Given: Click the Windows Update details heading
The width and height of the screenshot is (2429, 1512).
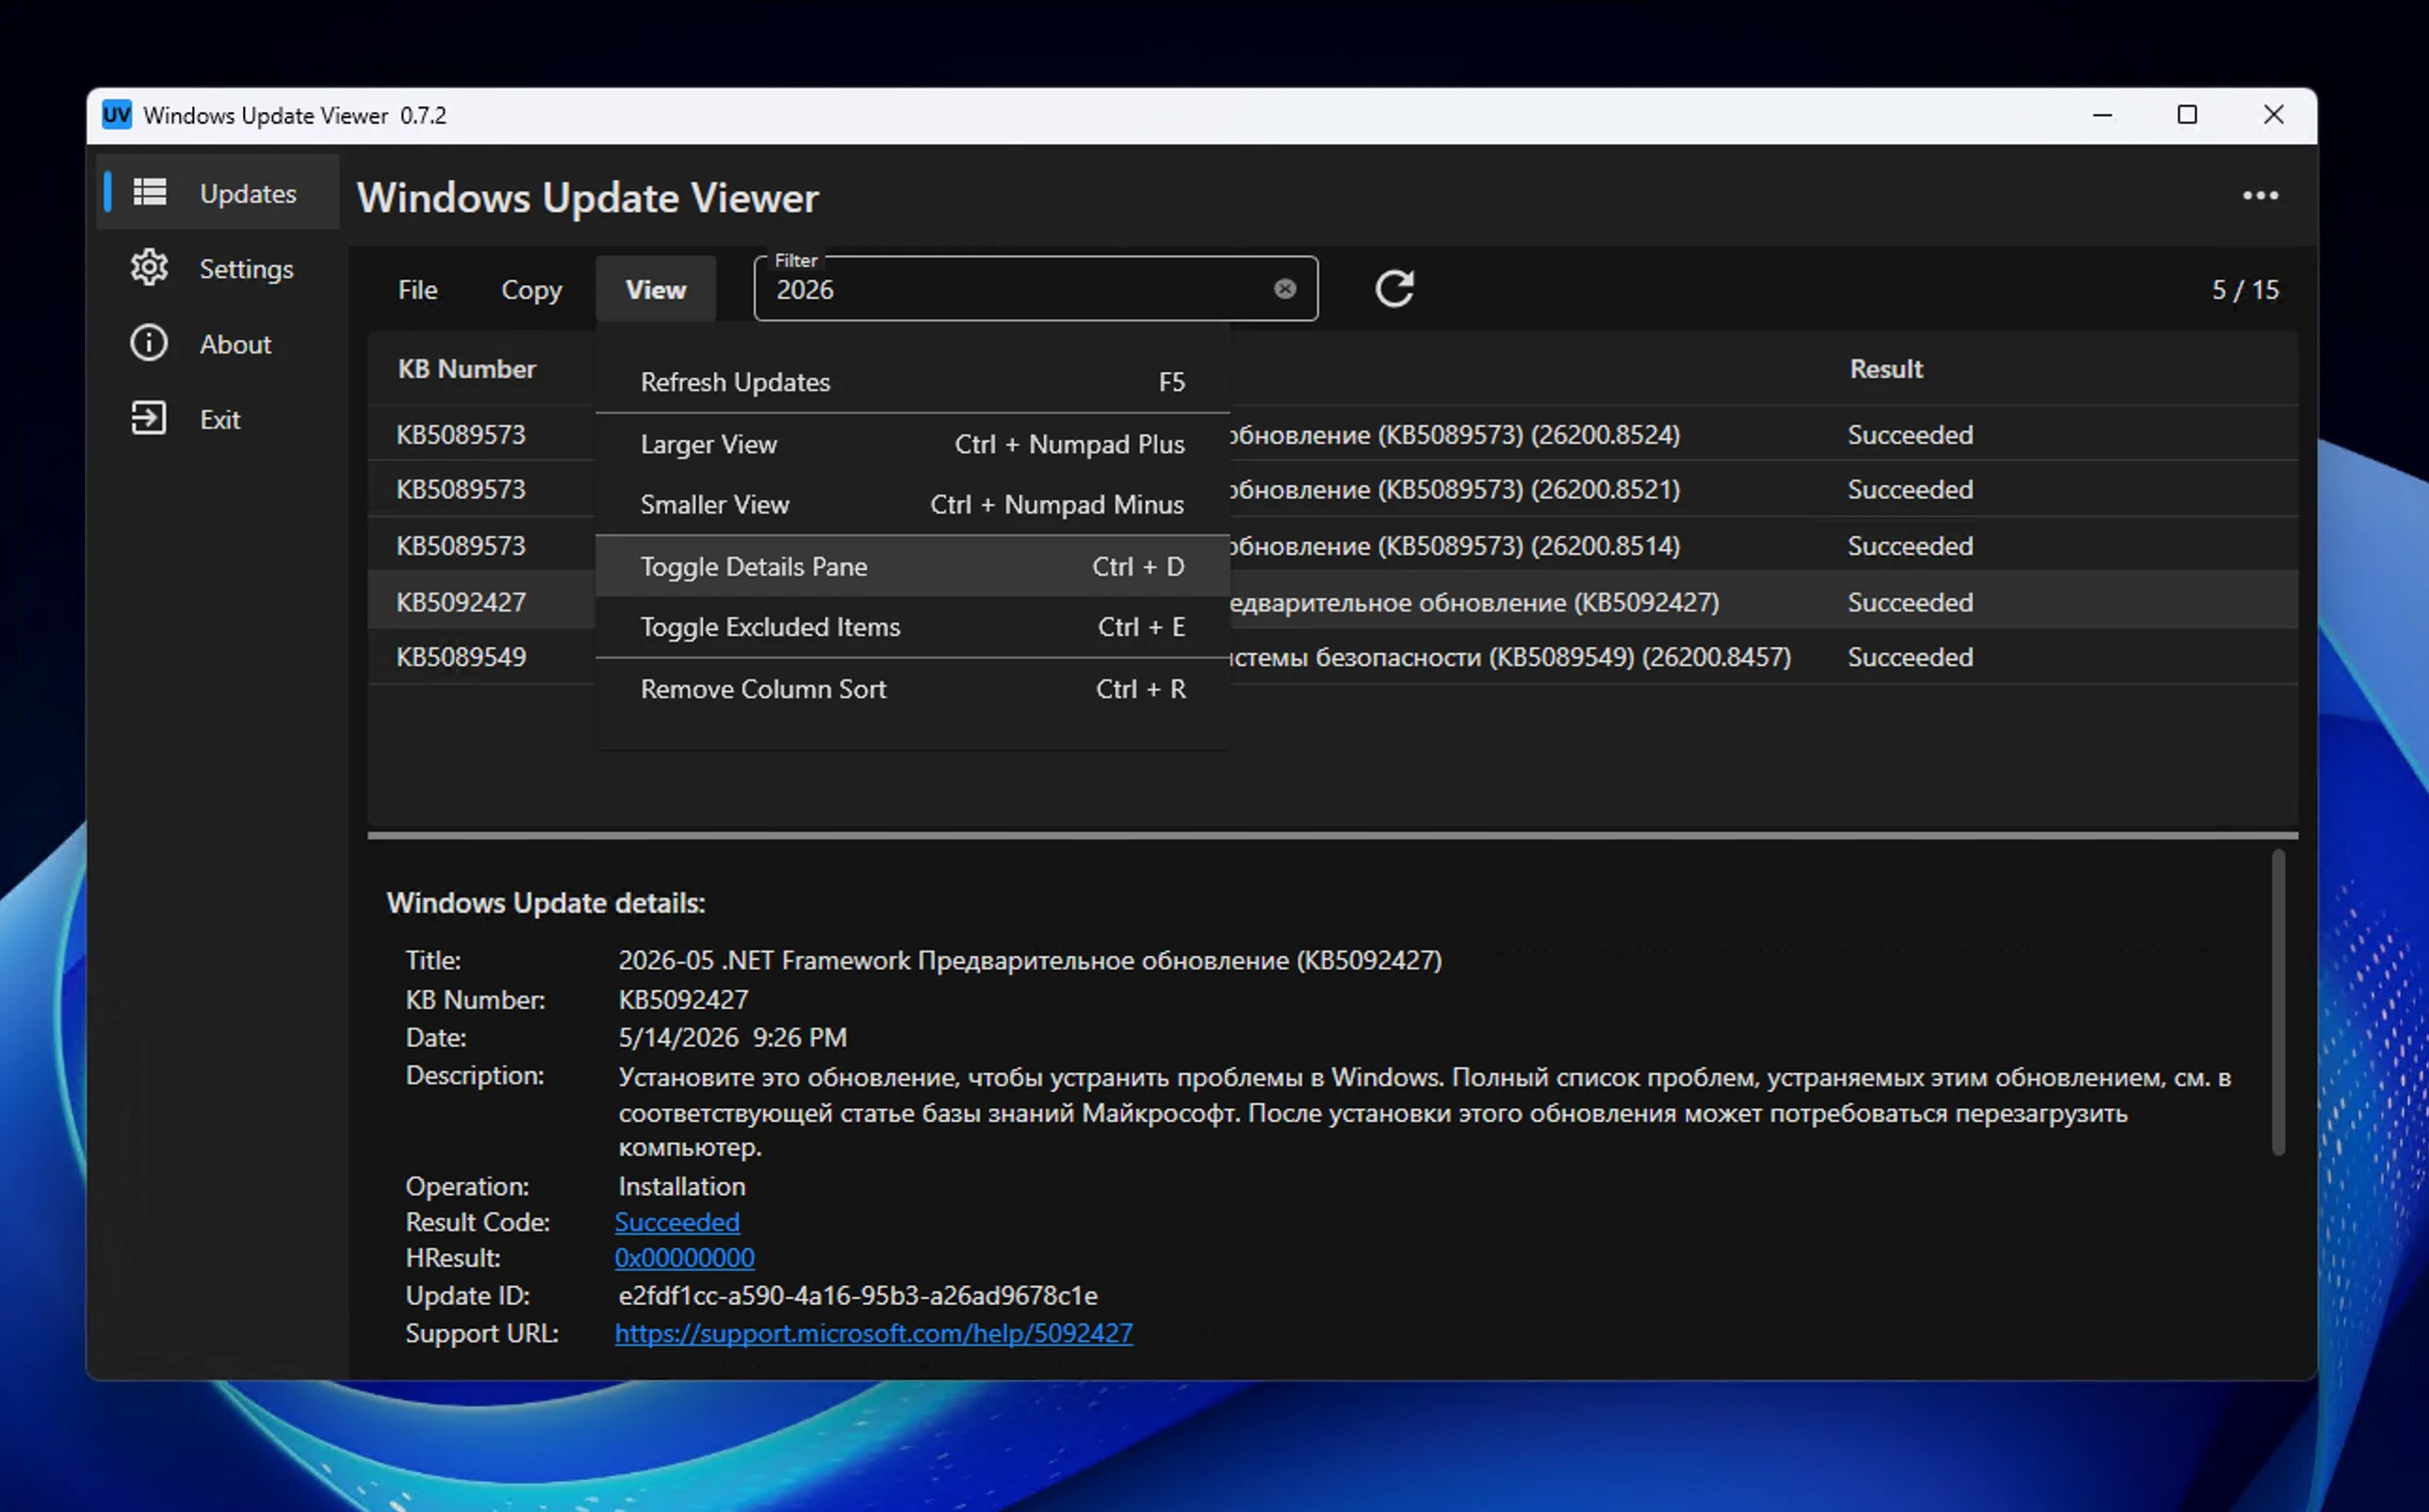Looking at the screenshot, I should (x=546, y=903).
